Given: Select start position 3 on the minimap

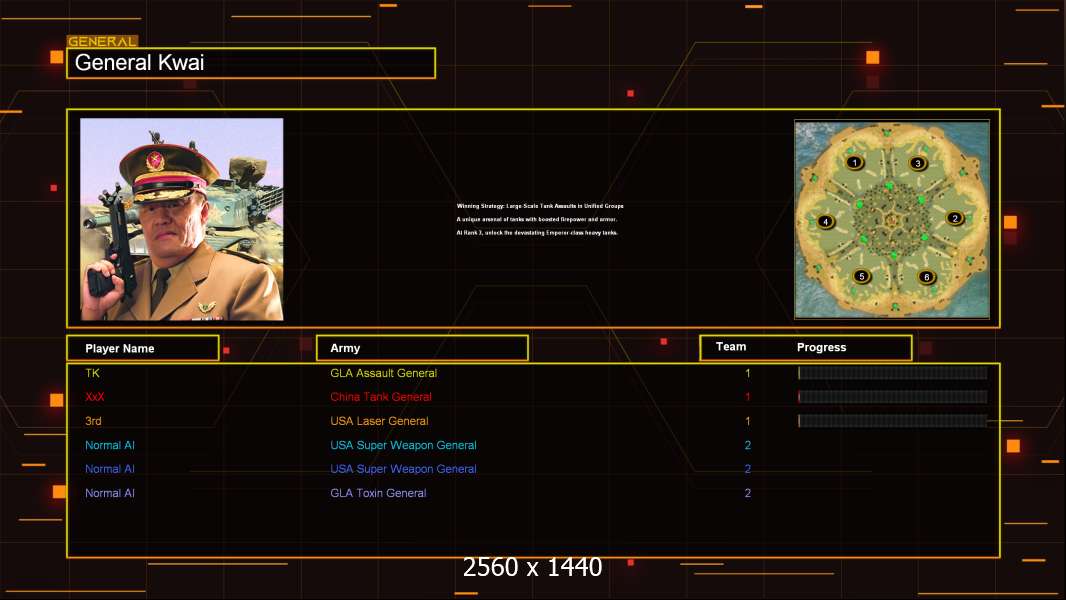Looking at the screenshot, I should click(x=918, y=163).
